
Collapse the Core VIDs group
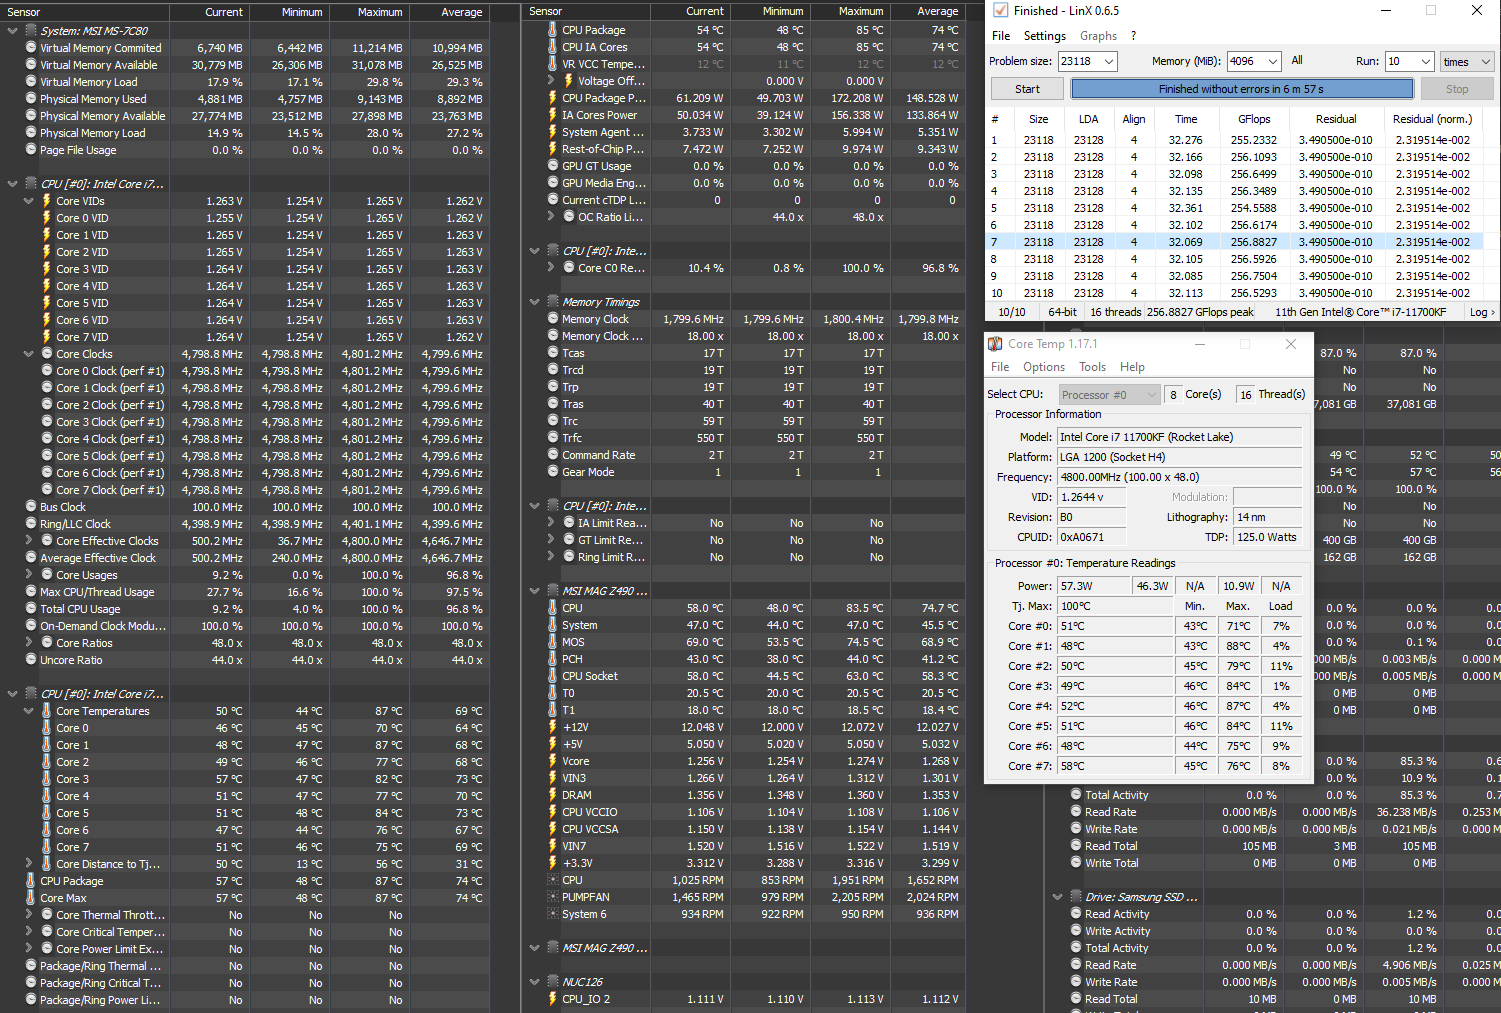pyautogui.click(x=29, y=201)
